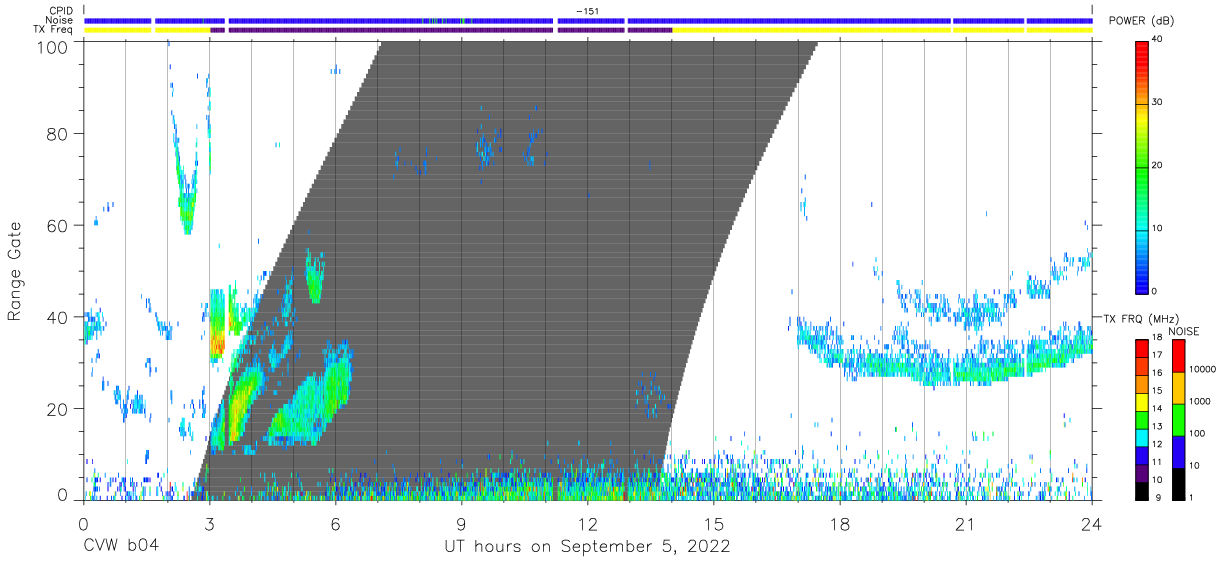
Task: Click the "TX Freq" row label
Action: click(x=54, y=30)
